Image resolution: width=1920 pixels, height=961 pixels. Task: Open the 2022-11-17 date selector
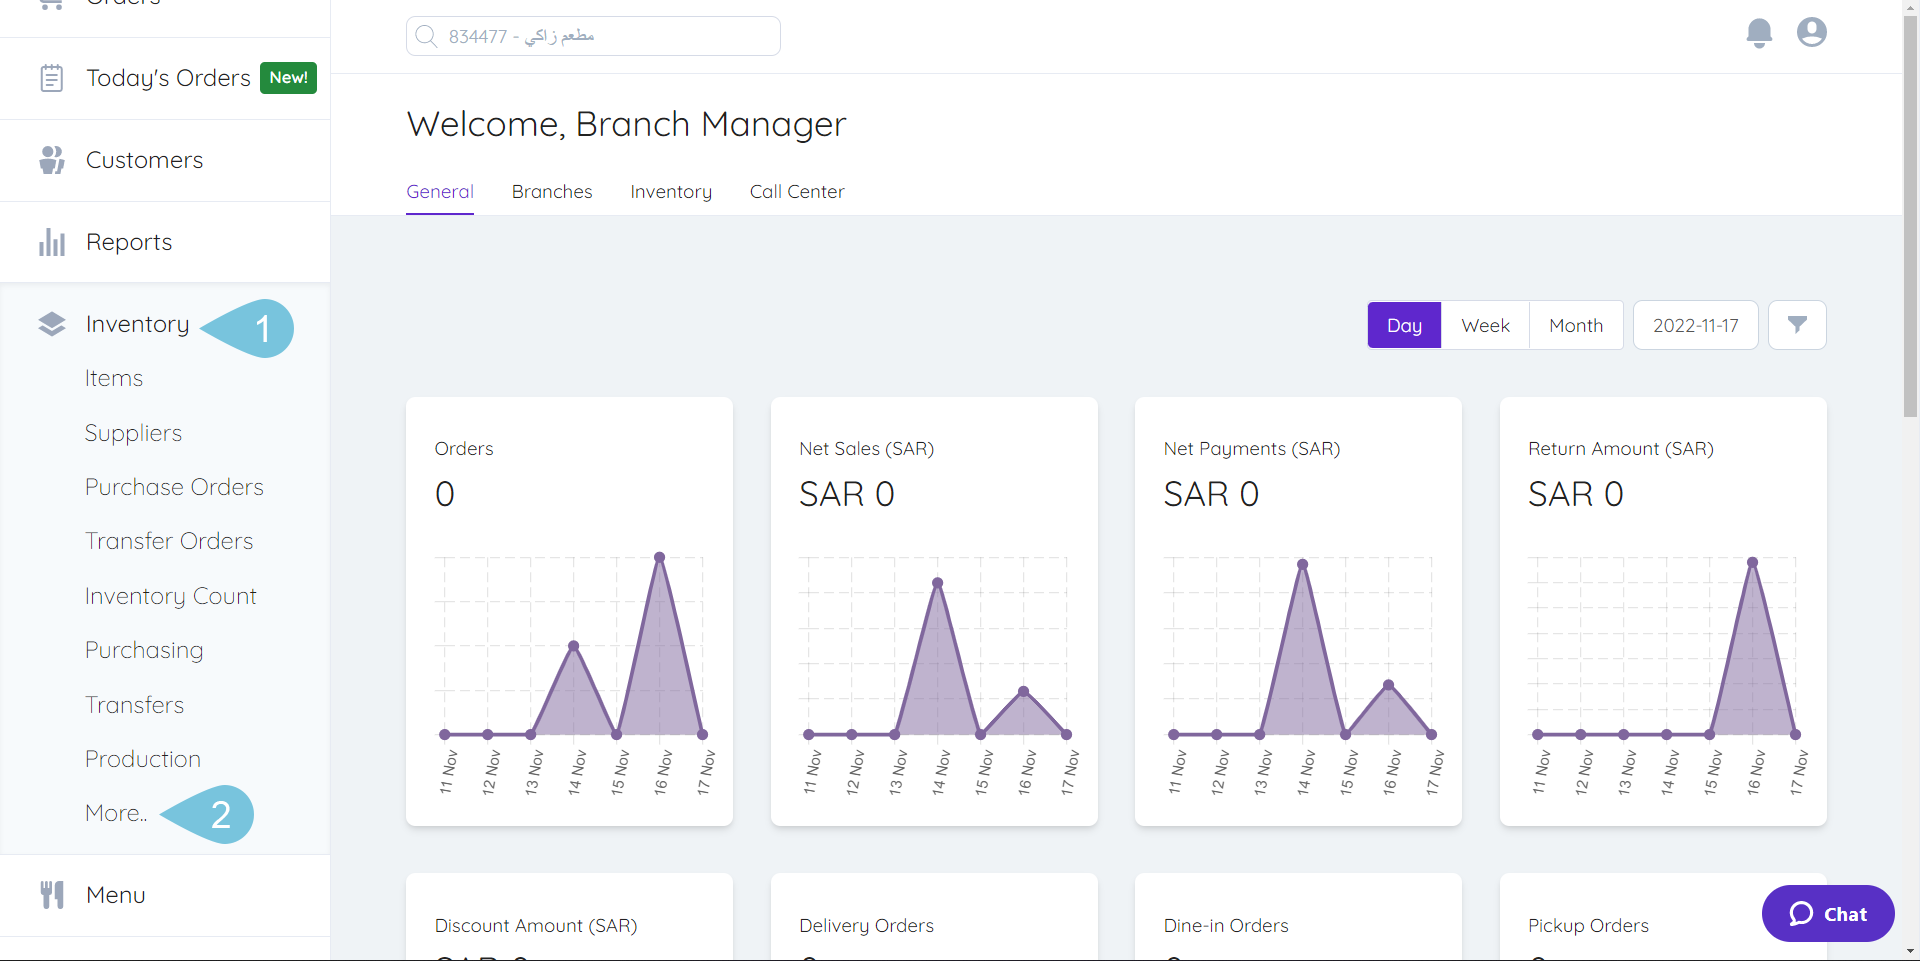click(1695, 324)
